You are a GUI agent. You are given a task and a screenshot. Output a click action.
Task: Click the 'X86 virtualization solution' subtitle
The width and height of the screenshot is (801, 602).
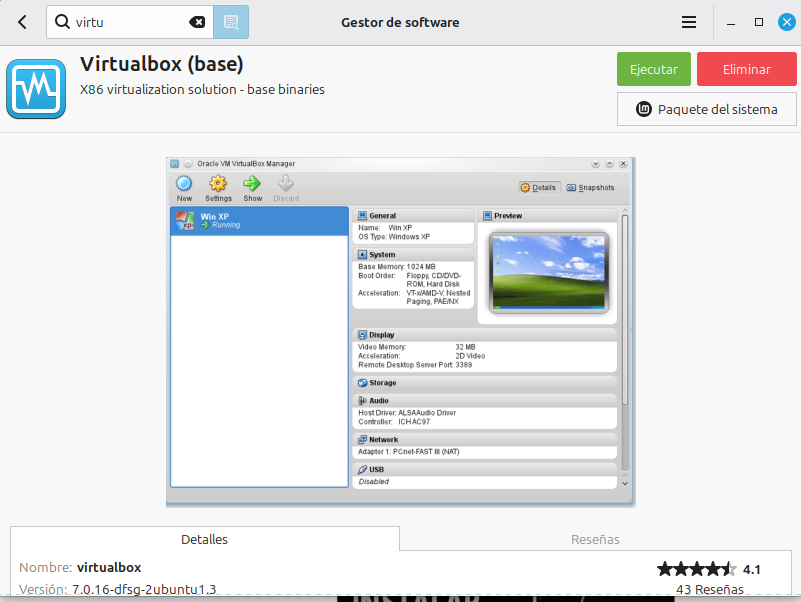coord(202,89)
